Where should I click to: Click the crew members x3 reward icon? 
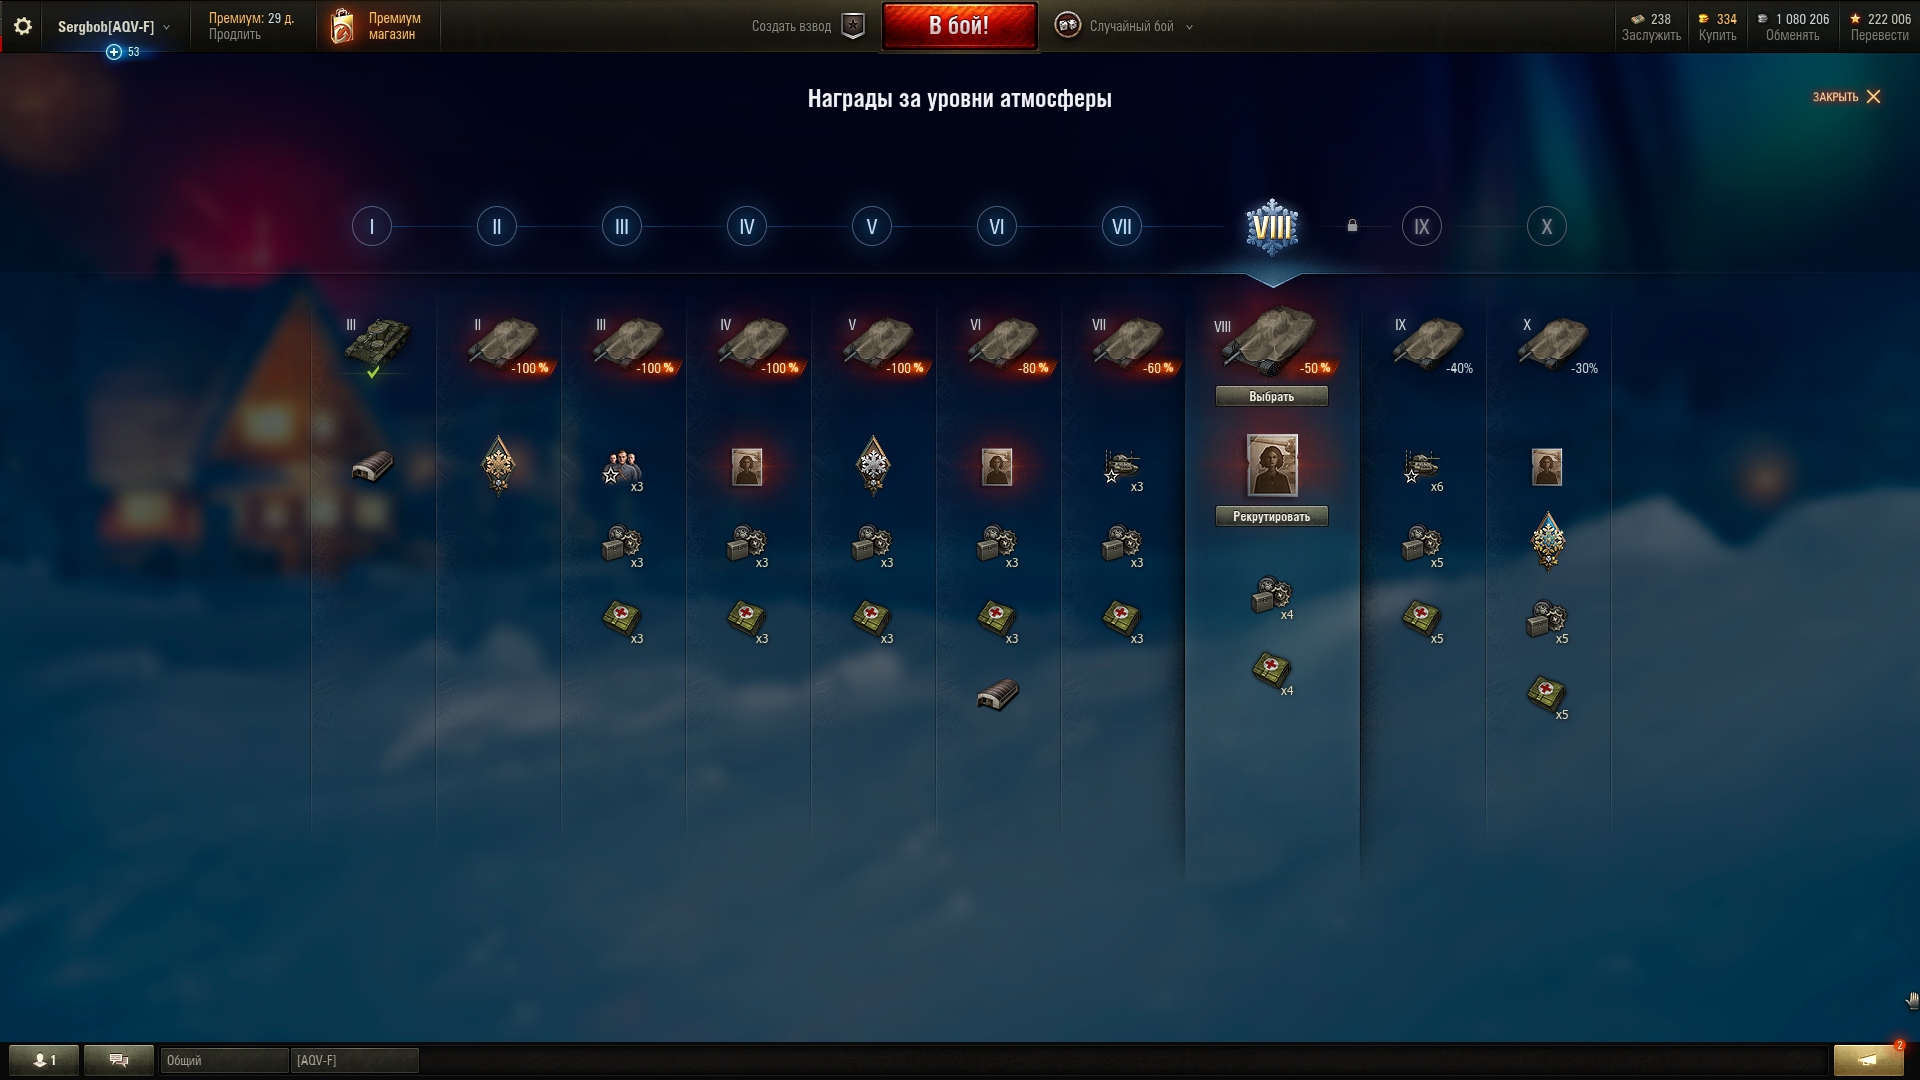[622, 468]
